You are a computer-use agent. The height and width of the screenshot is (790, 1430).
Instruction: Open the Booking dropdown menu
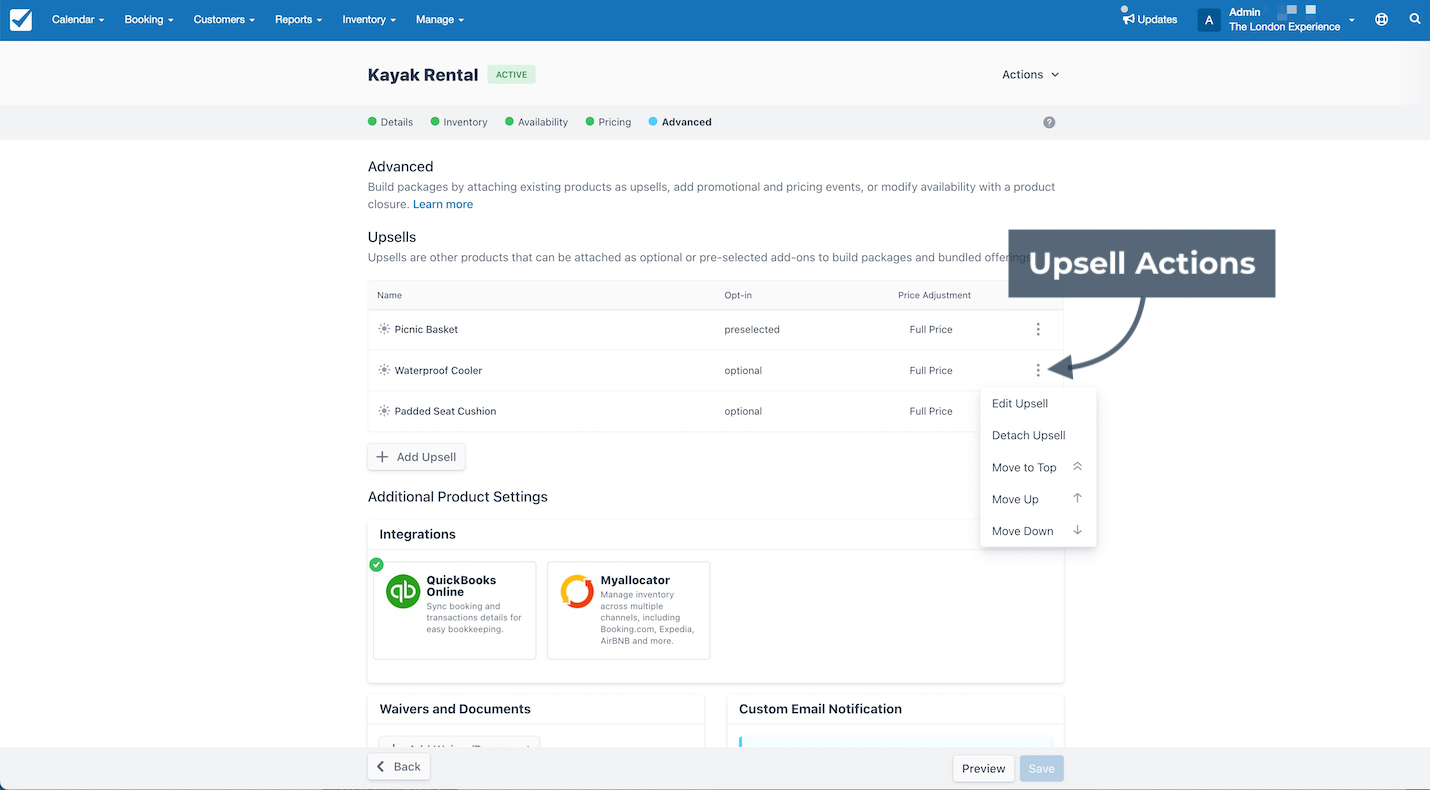click(149, 19)
